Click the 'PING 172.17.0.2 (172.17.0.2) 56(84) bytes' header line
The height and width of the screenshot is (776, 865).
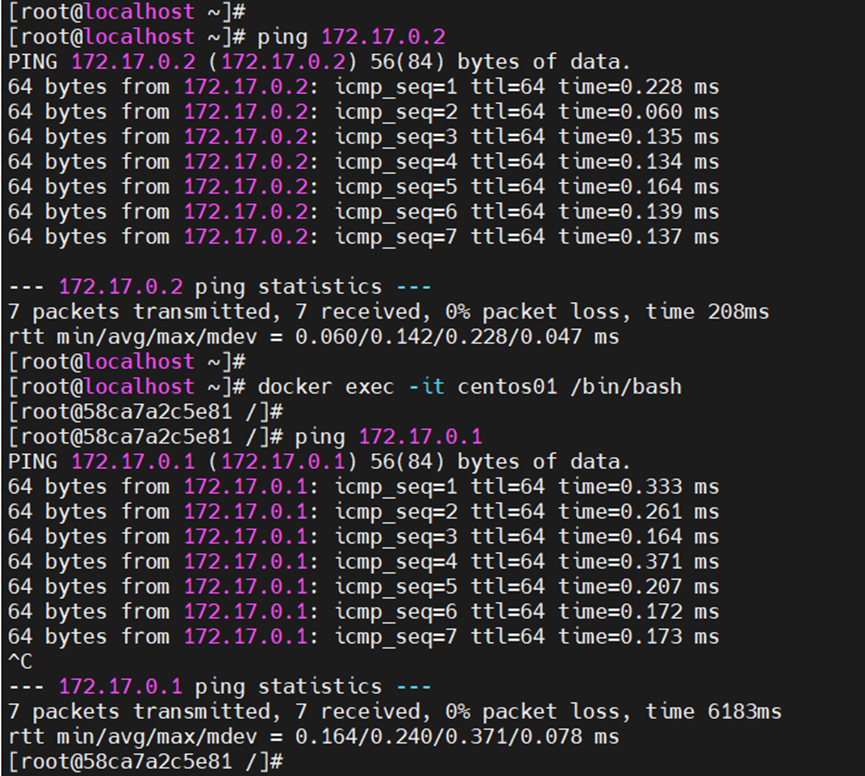(x=319, y=62)
